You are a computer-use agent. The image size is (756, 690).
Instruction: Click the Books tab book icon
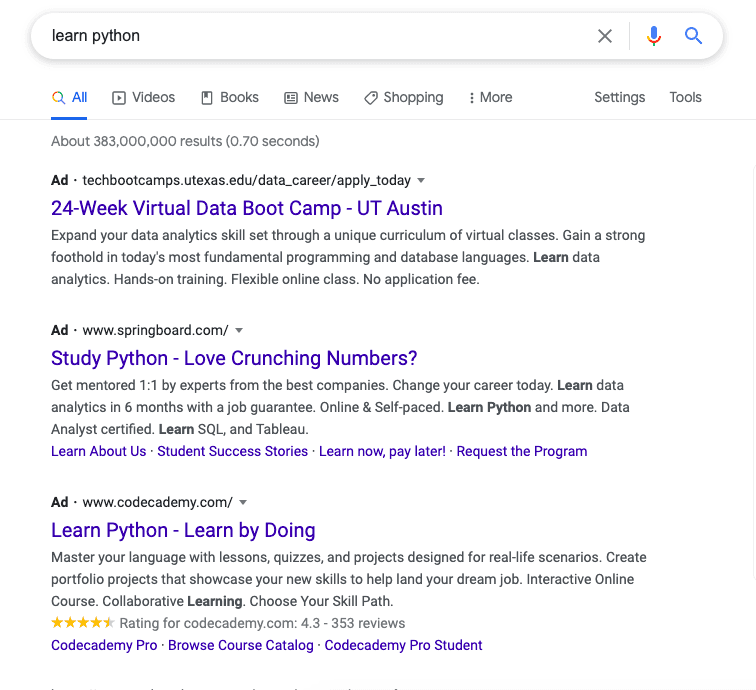[x=207, y=98]
